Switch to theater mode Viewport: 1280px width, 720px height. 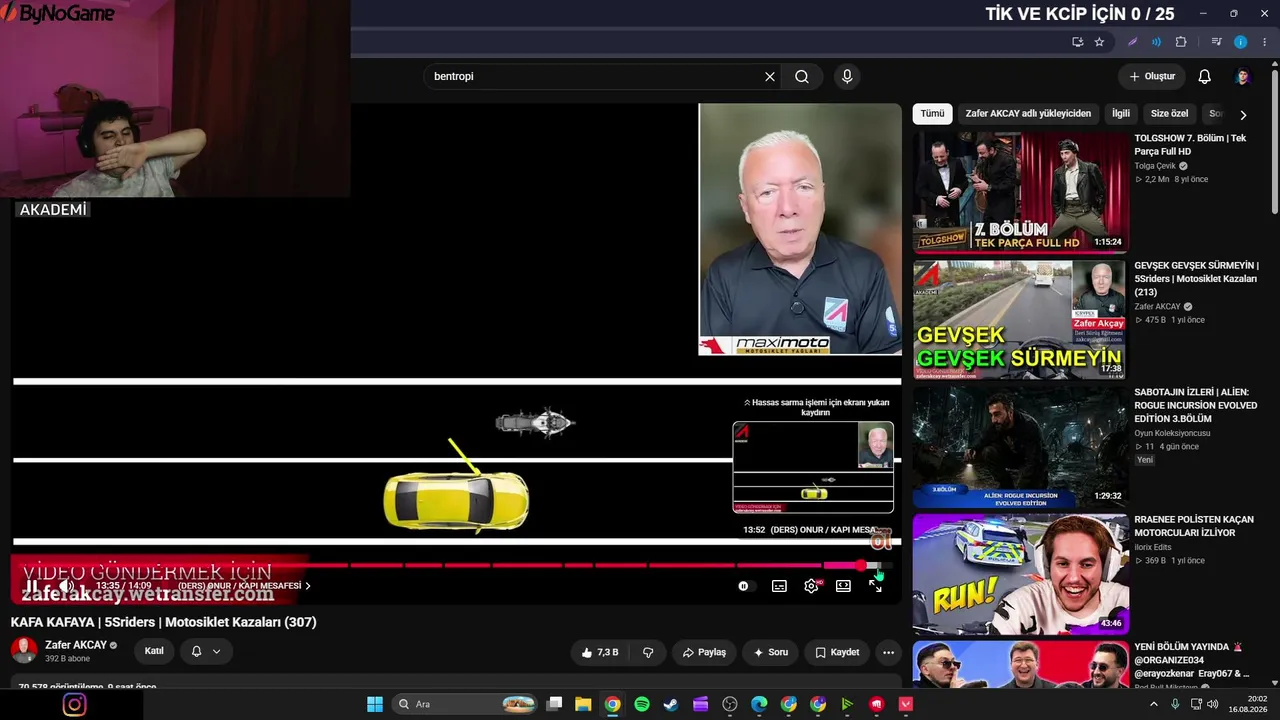843,586
